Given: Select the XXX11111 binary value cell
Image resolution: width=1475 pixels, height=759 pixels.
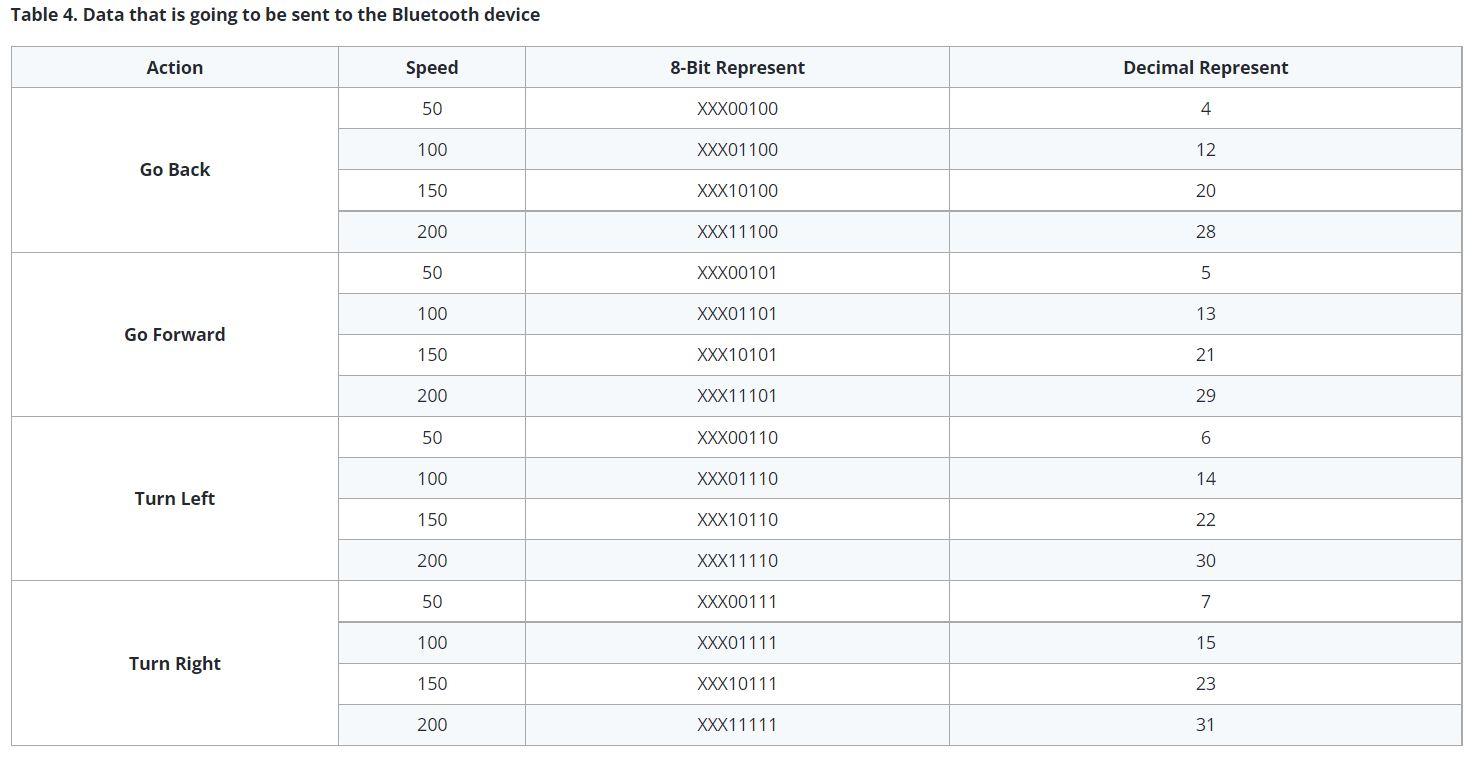Looking at the screenshot, I should click(737, 725).
